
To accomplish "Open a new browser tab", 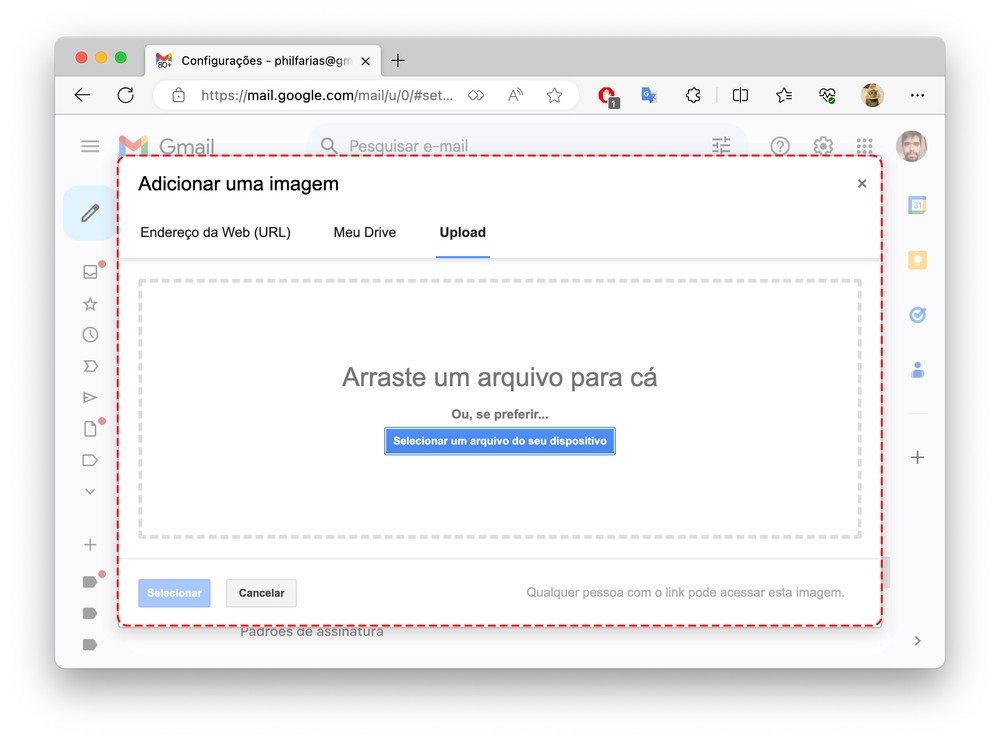I will (x=398, y=61).
